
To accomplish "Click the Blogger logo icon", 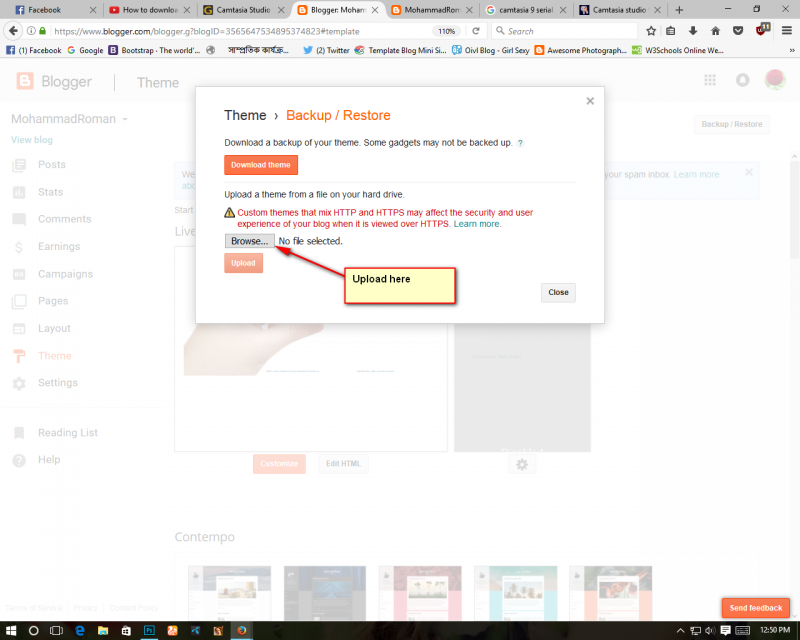I will pos(25,81).
